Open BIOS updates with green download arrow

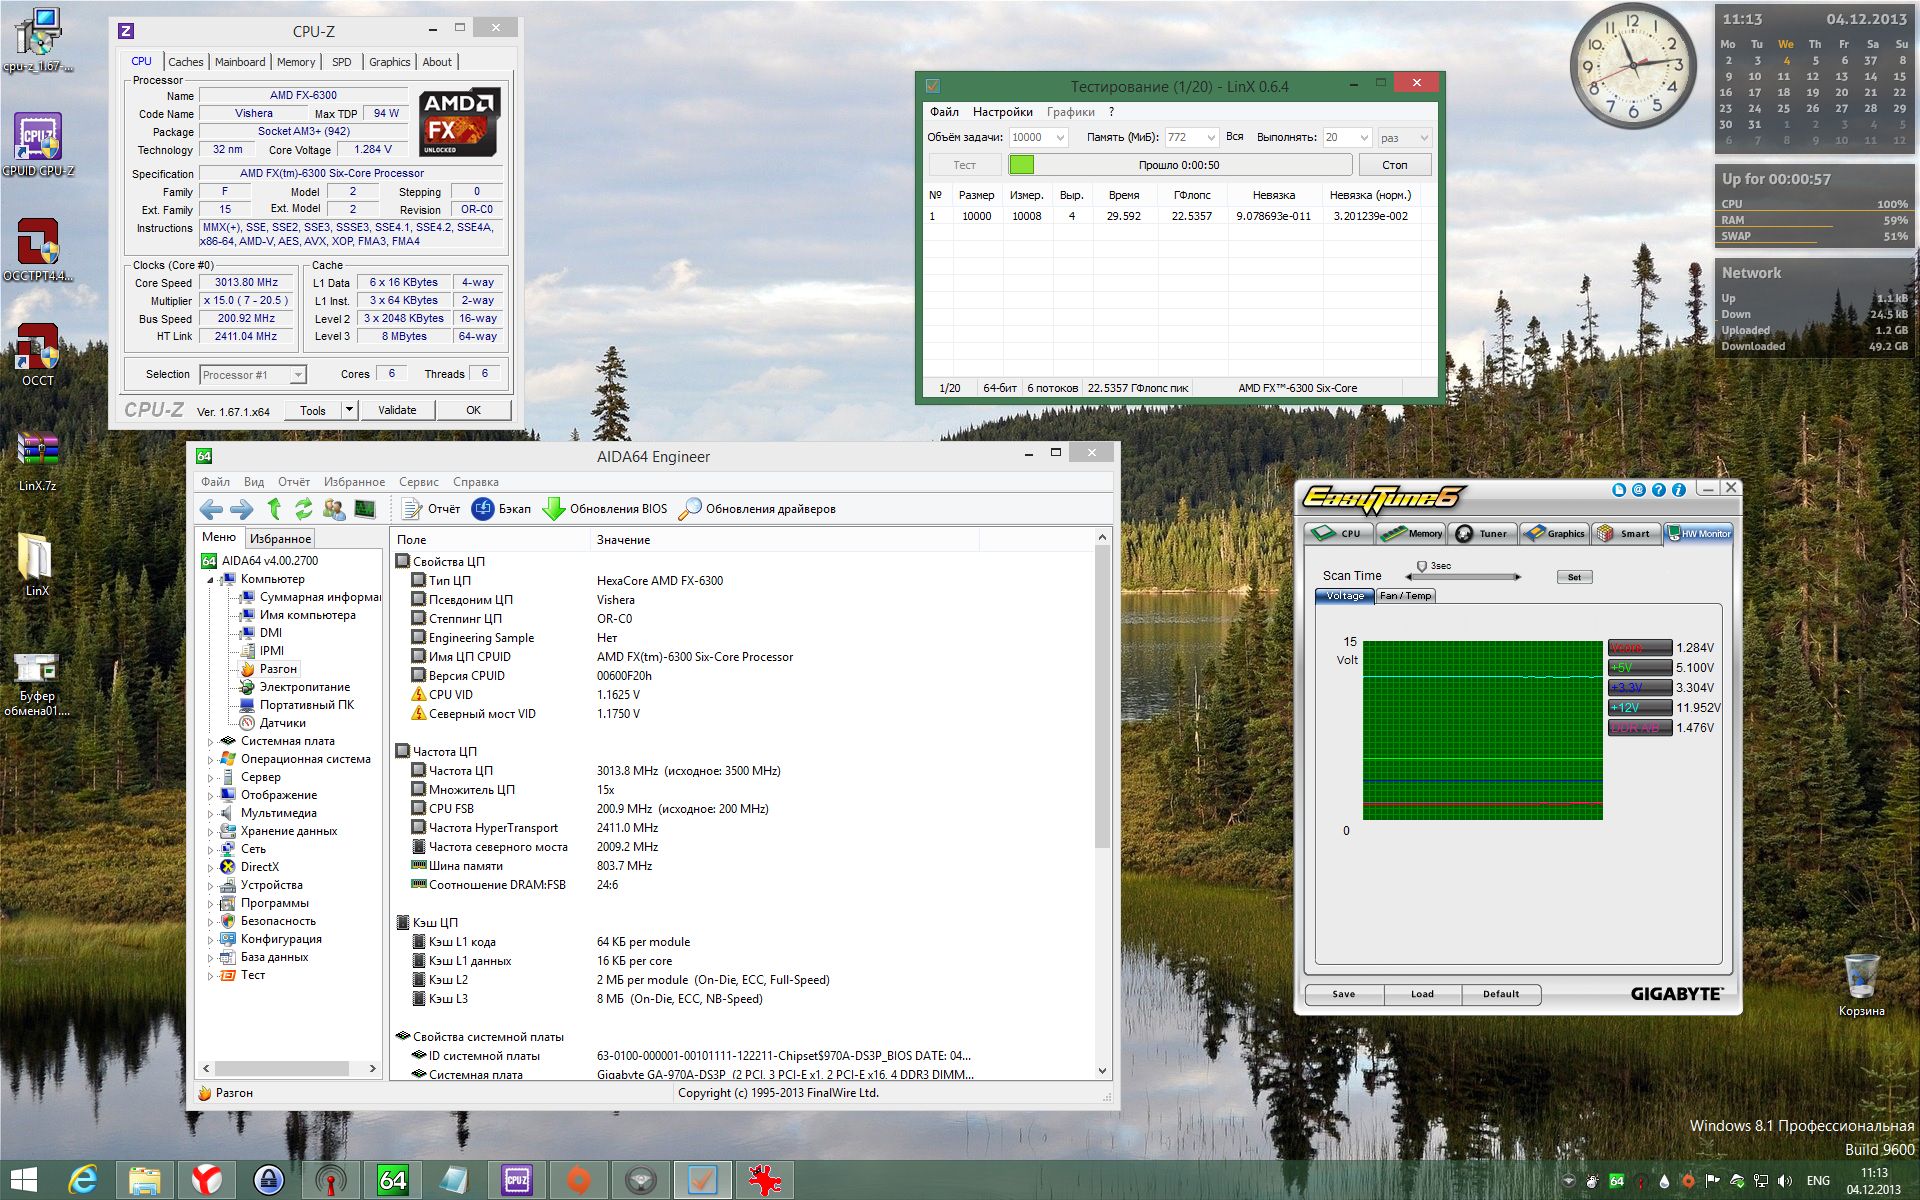[x=553, y=509]
